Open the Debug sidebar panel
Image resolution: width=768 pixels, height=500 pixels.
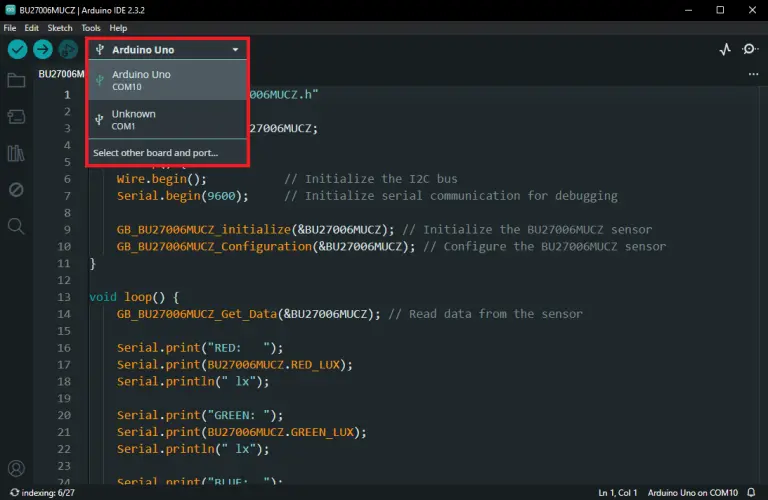coord(16,190)
